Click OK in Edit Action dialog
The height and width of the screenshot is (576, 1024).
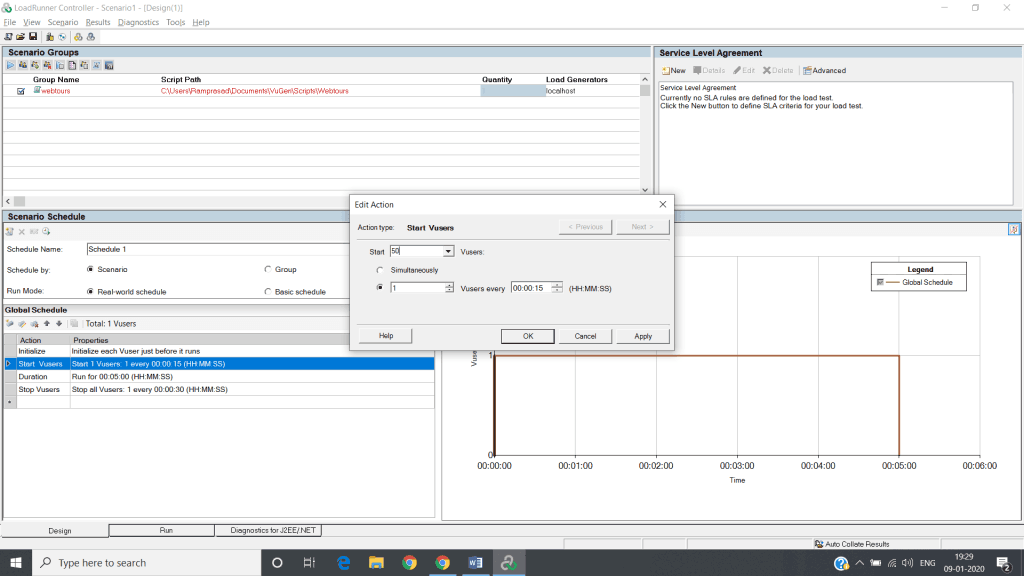[x=528, y=336]
